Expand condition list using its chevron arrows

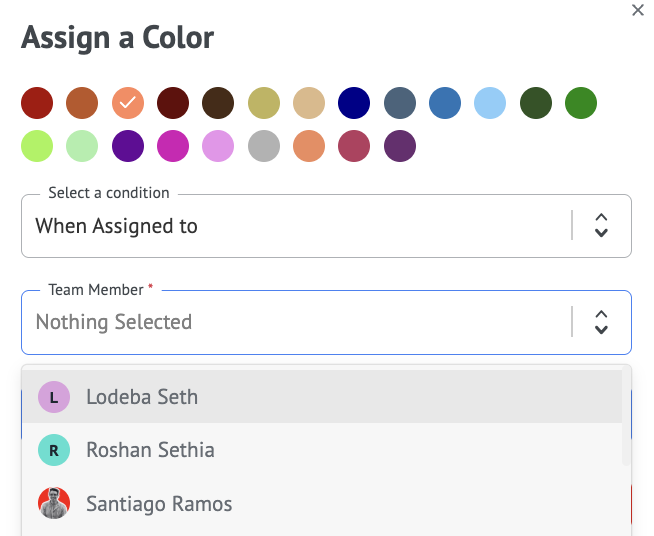[x=601, y=226]
